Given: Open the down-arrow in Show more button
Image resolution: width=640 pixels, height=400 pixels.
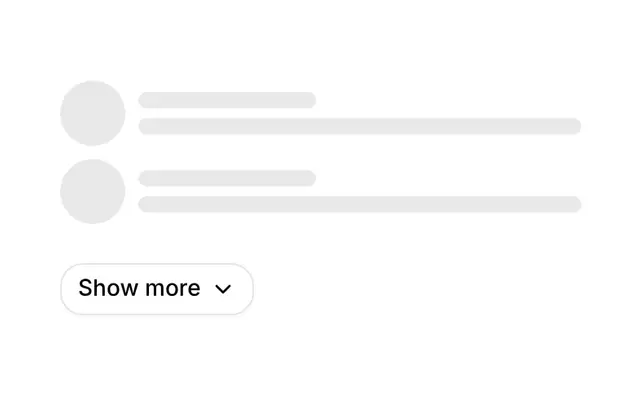Looking at the screenshot, I should [x=223, y=289].
